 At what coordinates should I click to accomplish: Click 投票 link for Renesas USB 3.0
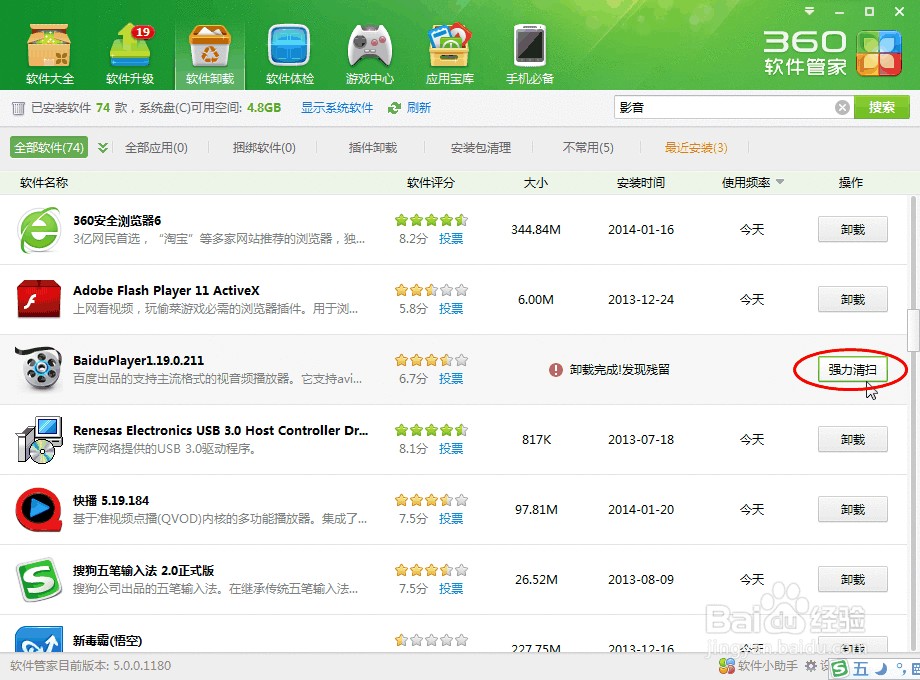coord(451,449)
